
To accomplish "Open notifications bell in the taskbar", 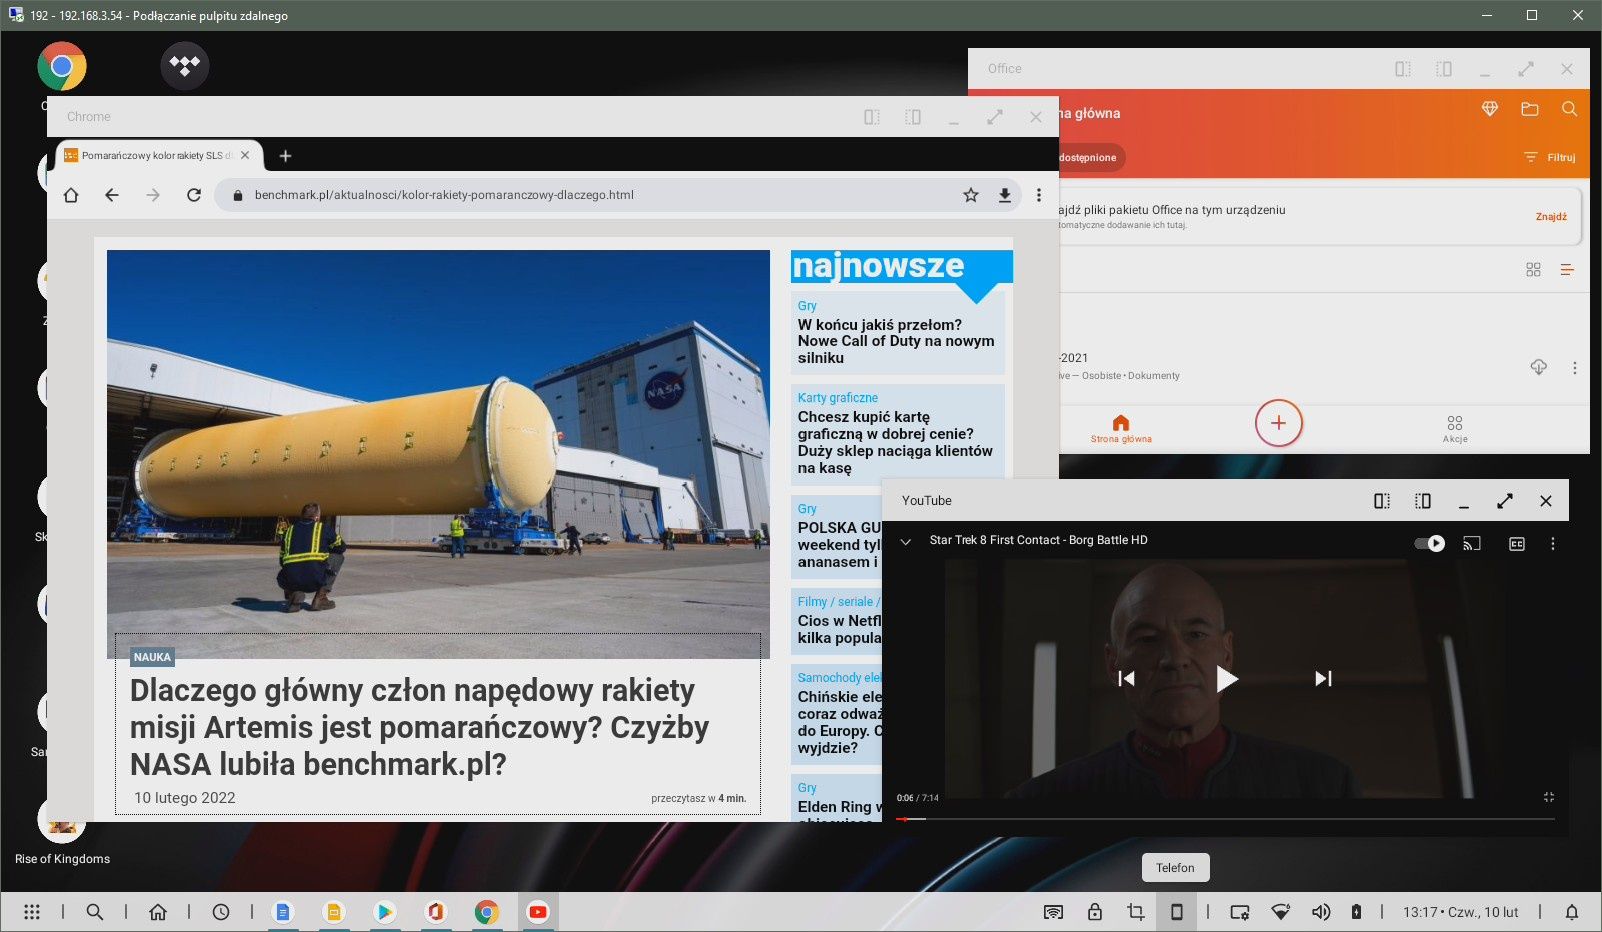I will point(1572,912).
